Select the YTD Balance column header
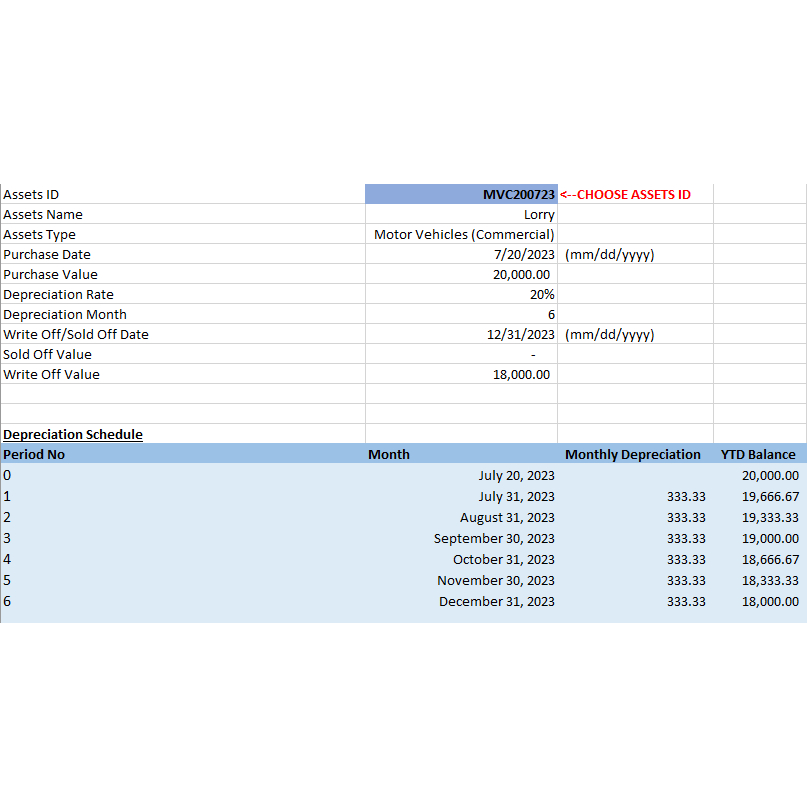This screenshot has width=807, height=807. click(758, 454)
